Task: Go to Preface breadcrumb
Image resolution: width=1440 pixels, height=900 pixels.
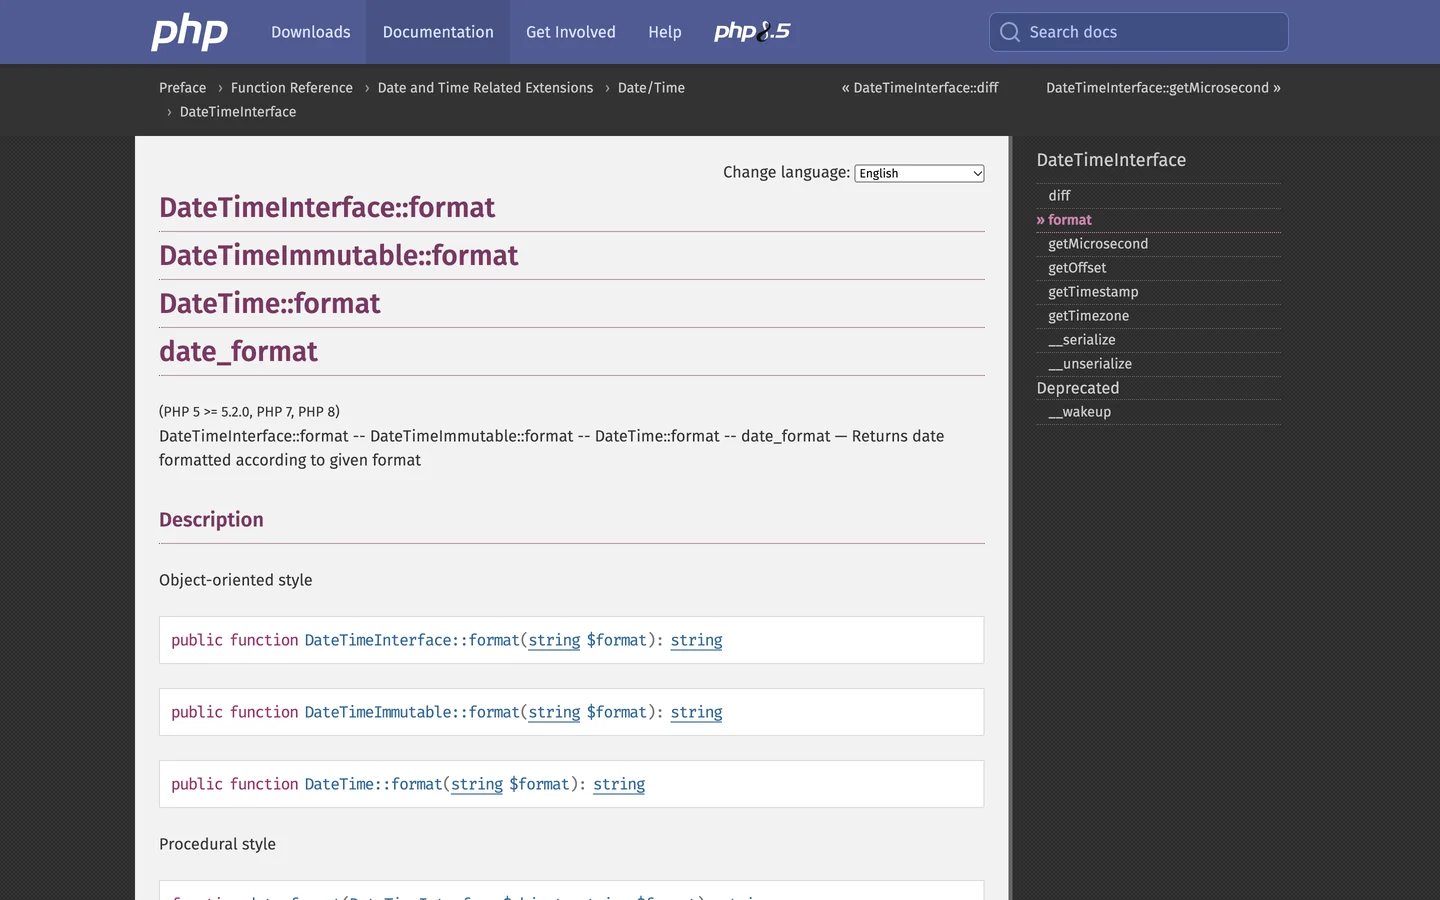Action: 183,88
